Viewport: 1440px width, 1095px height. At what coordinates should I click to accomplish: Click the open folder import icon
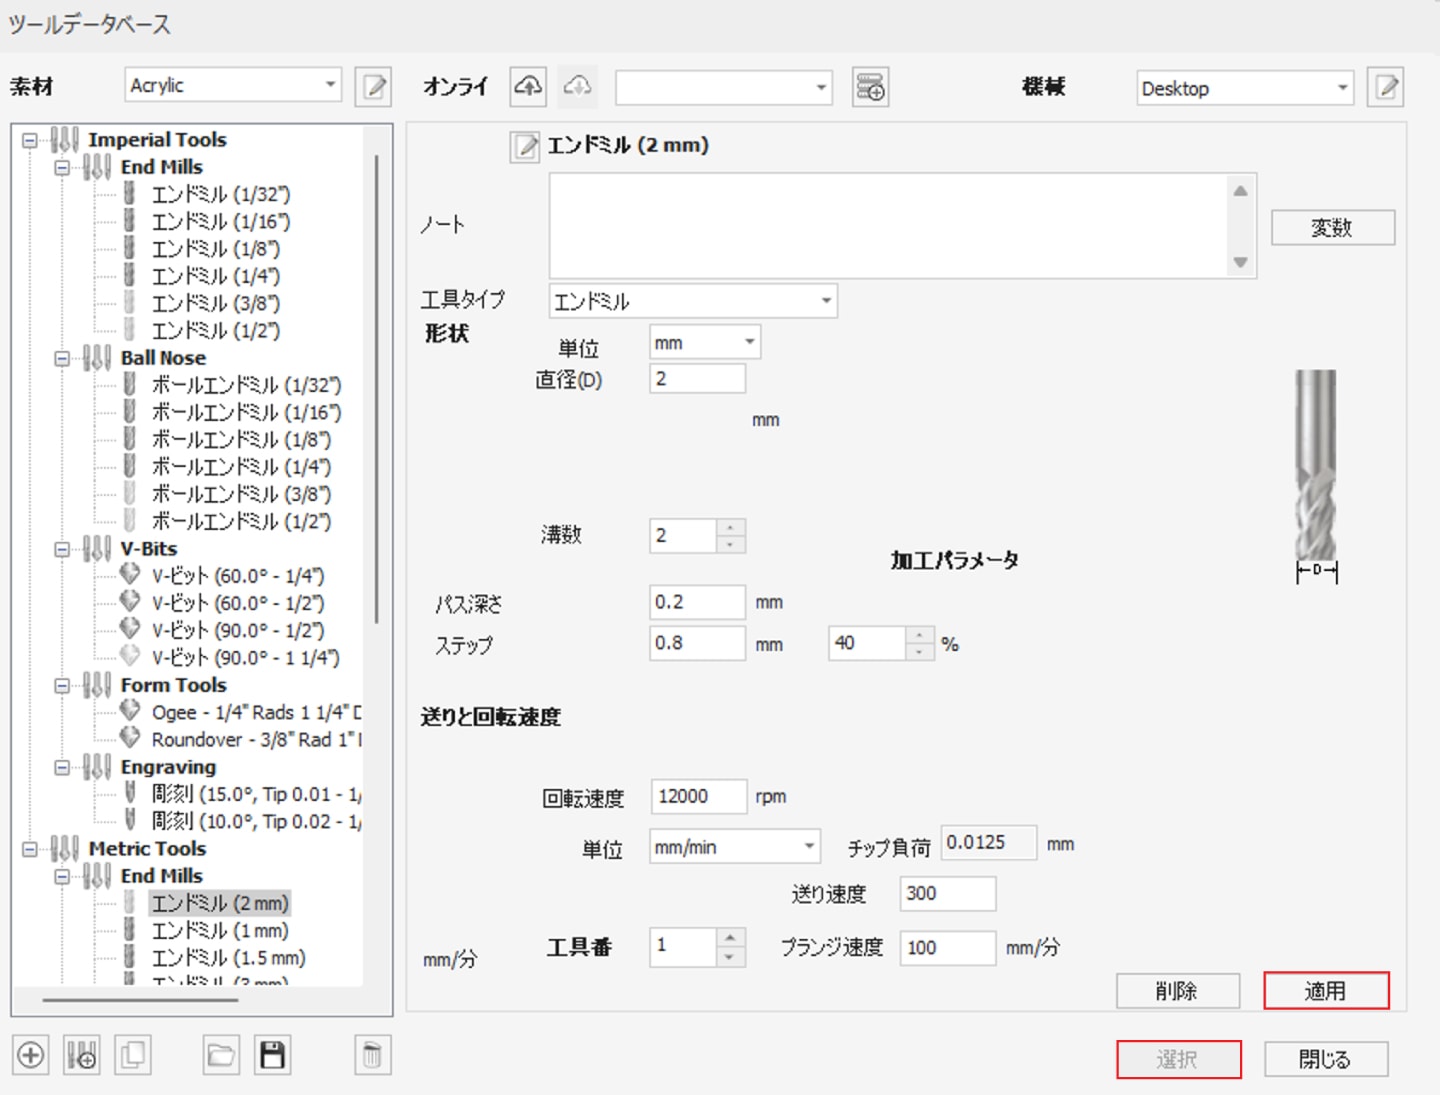(x=221, y=1055)
